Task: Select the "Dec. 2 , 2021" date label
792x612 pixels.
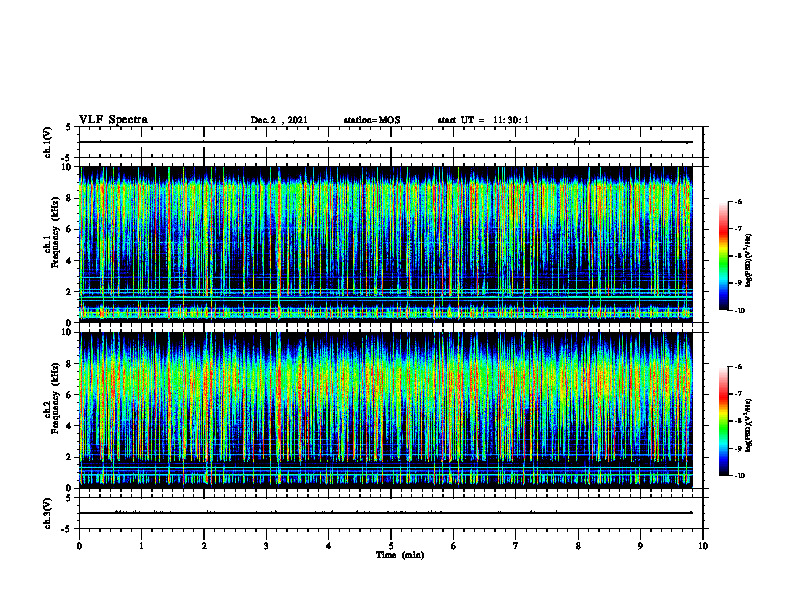Action: [279, 120]
